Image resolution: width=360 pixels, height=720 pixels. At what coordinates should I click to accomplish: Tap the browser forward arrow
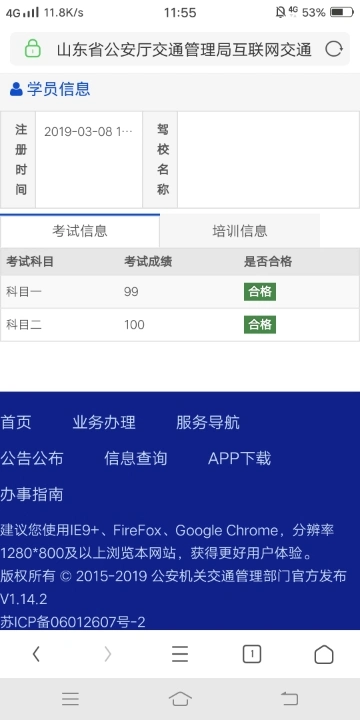pos(108,654)
